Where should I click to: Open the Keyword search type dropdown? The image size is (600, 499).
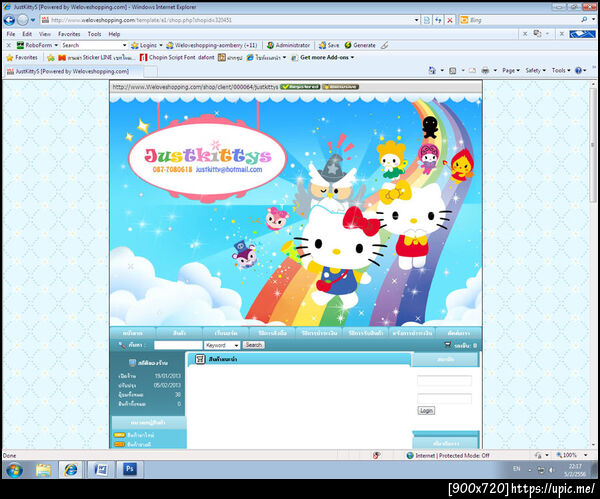(x=222, y=345)
